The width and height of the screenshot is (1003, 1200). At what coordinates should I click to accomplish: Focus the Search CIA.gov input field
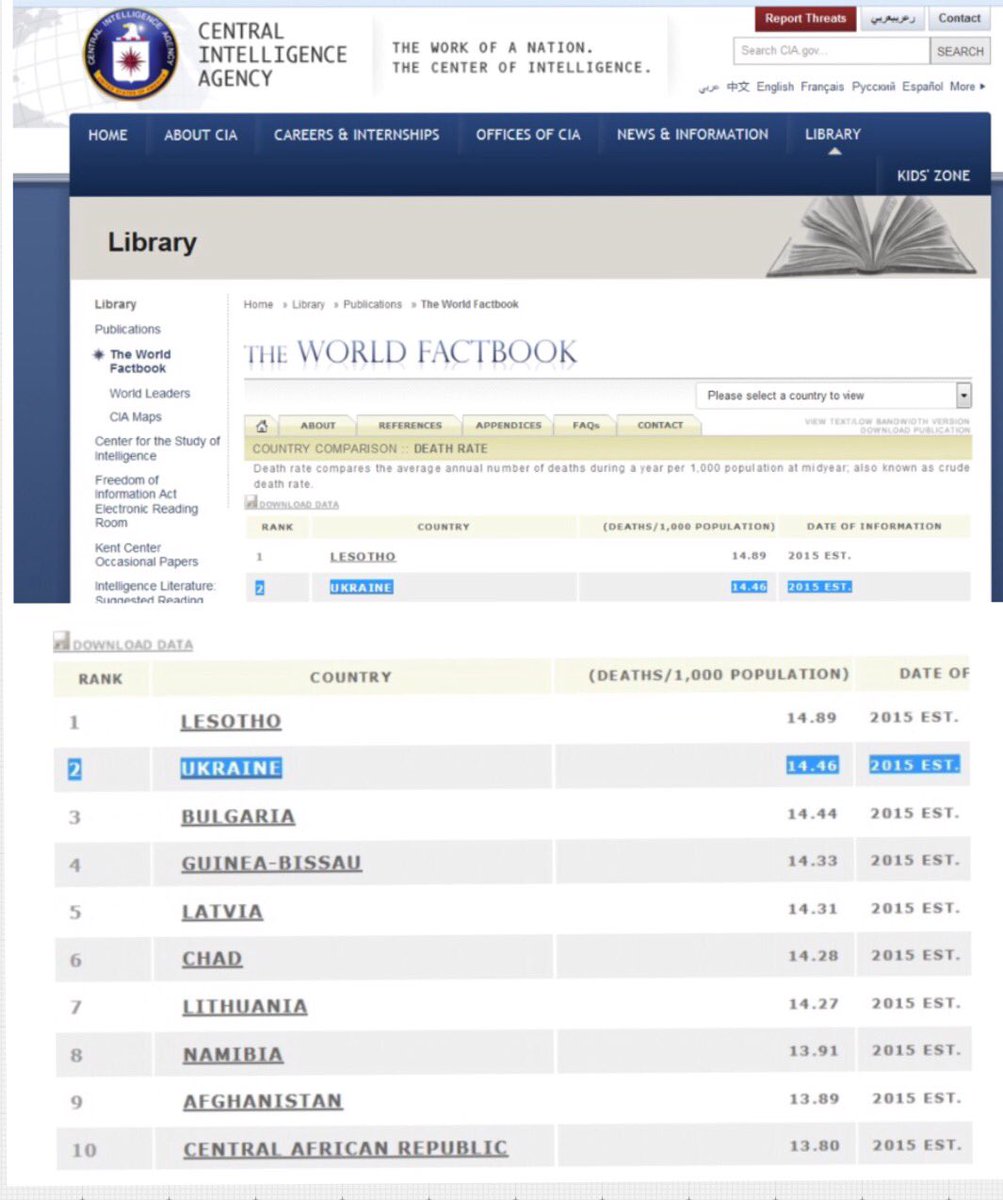[x=832, y=51]
